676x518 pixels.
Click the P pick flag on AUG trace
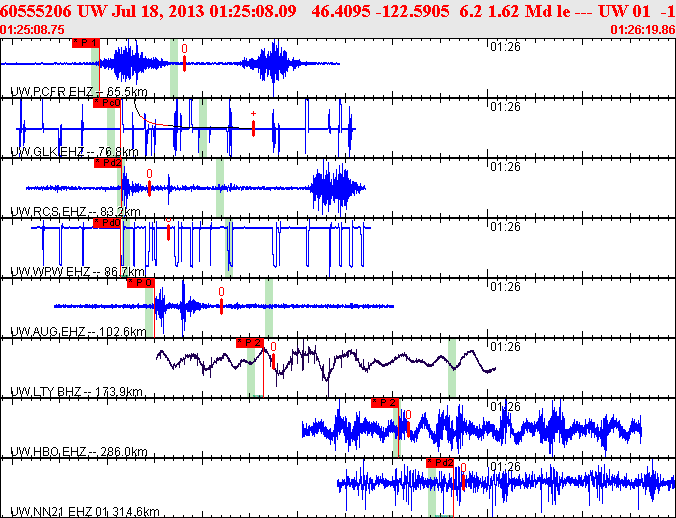tap(141, 283)
